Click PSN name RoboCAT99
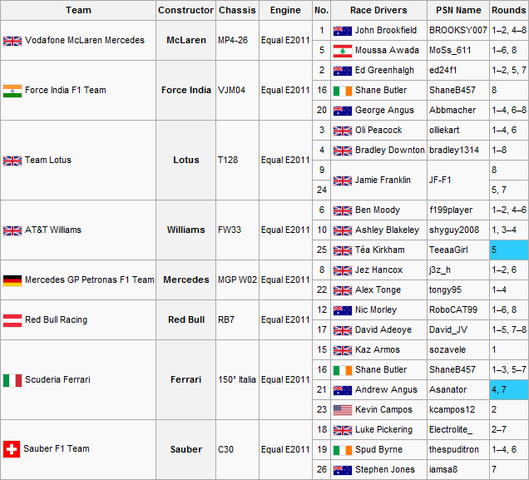529x480 pixels. tap(453, 310)
